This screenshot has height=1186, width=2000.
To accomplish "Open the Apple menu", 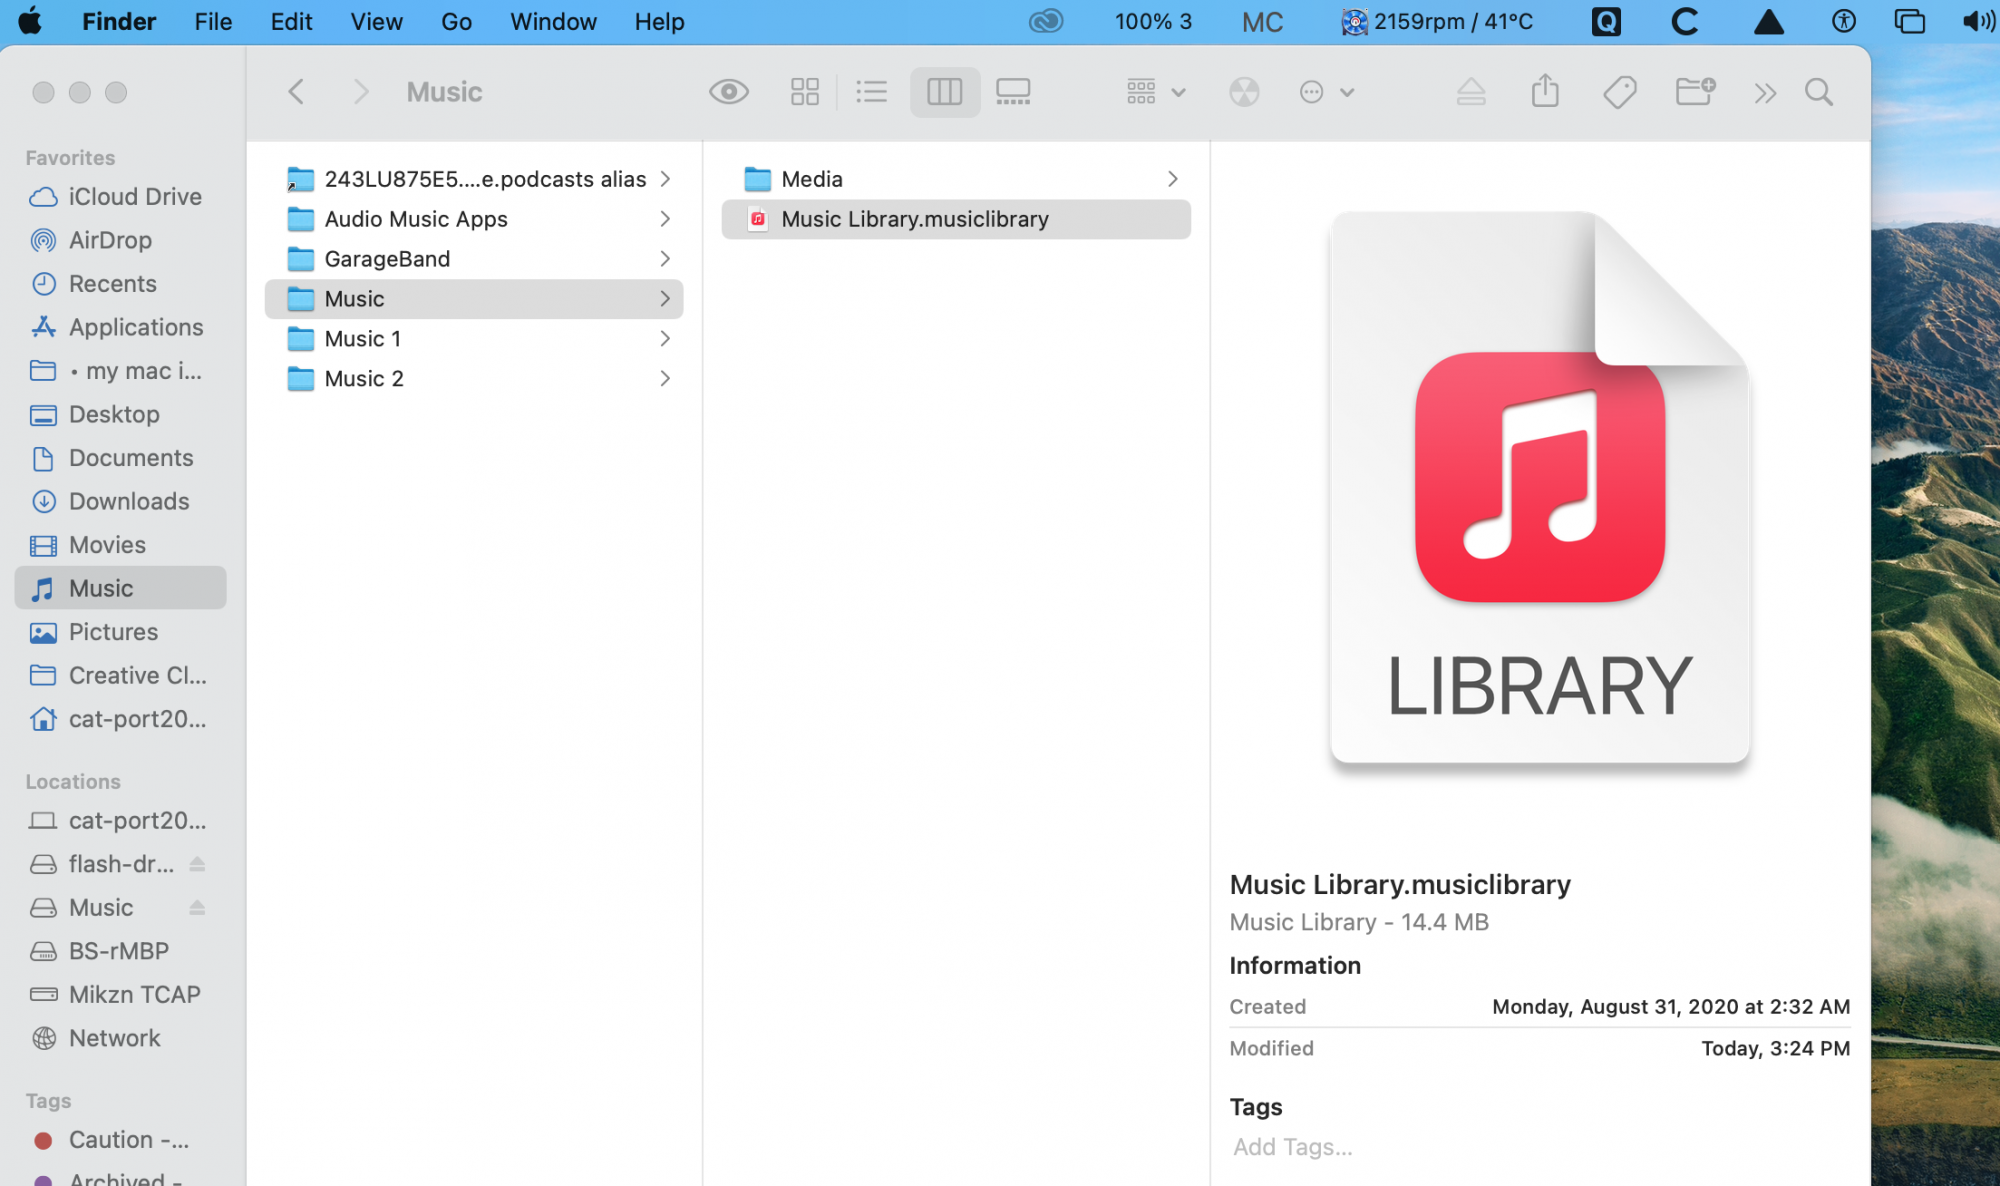I will 30,21.
